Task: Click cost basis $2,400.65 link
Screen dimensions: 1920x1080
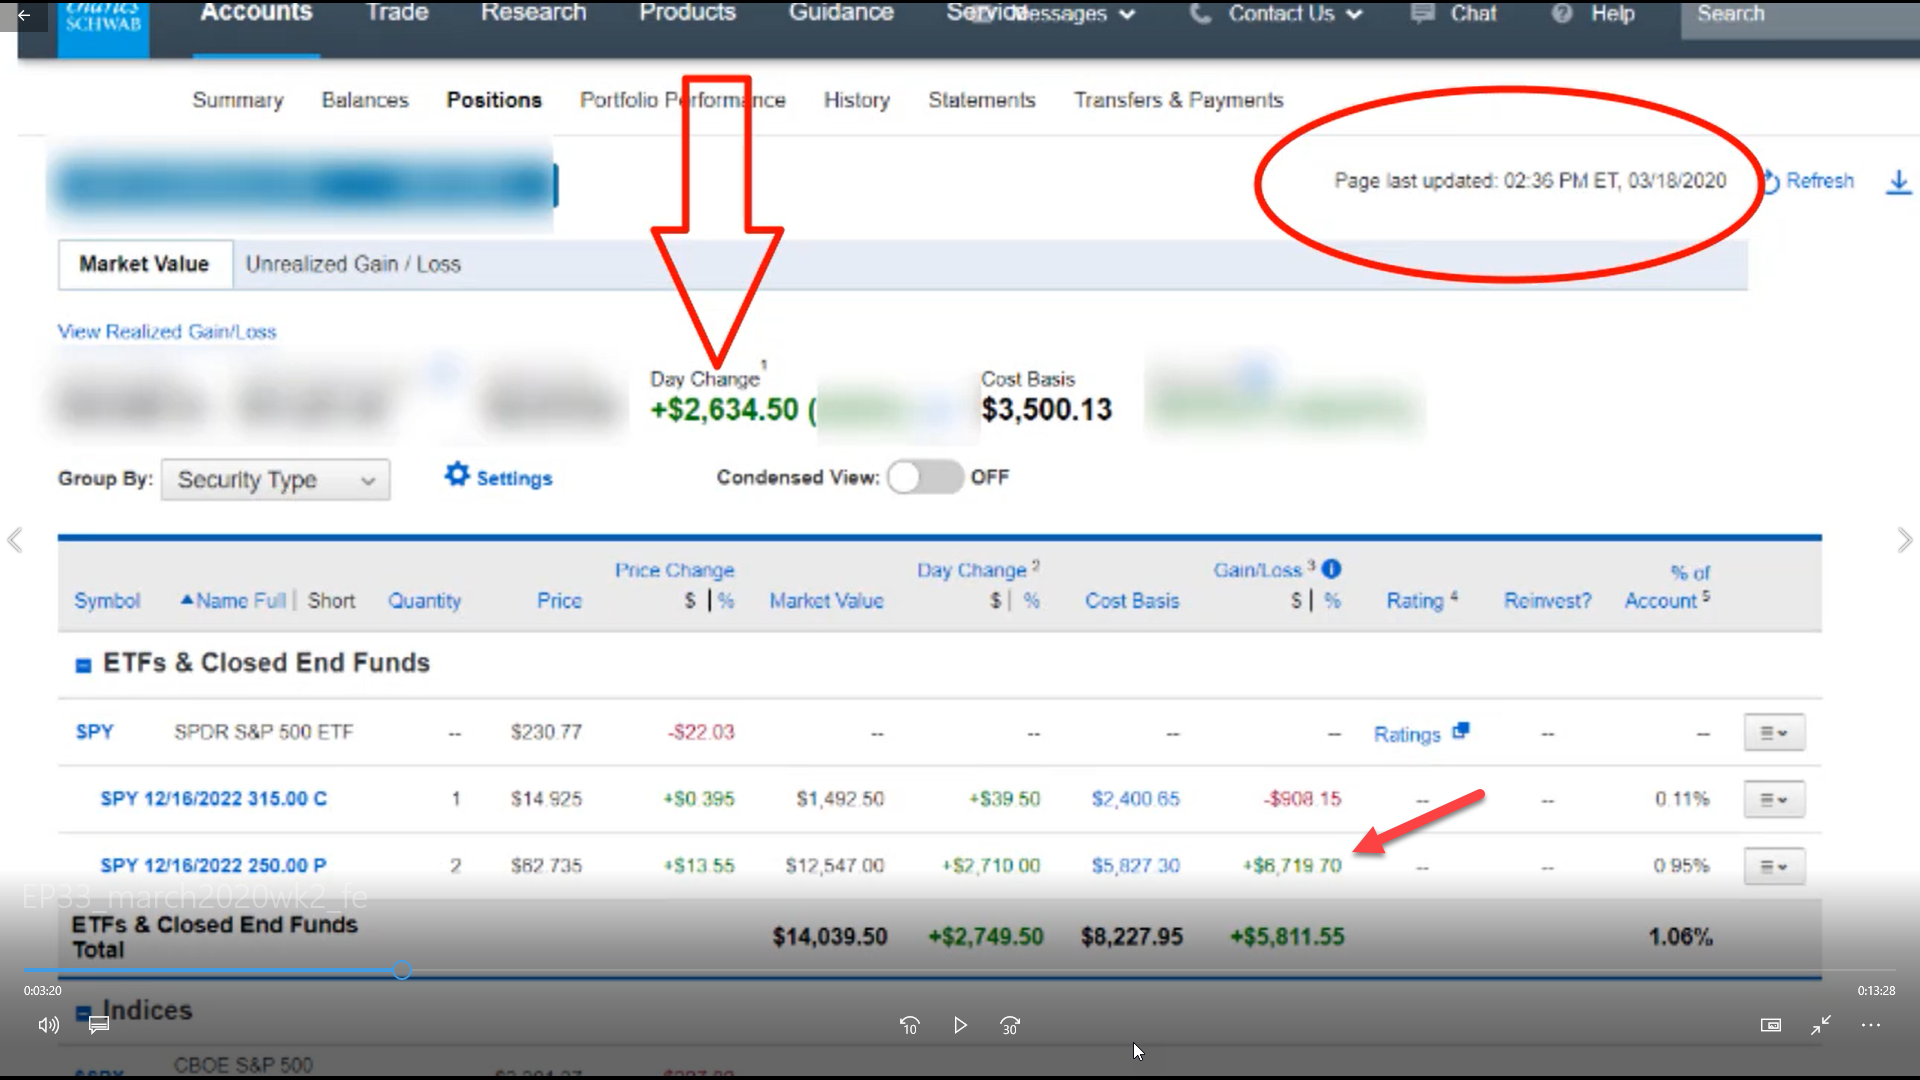Action: click(1136, 799)
